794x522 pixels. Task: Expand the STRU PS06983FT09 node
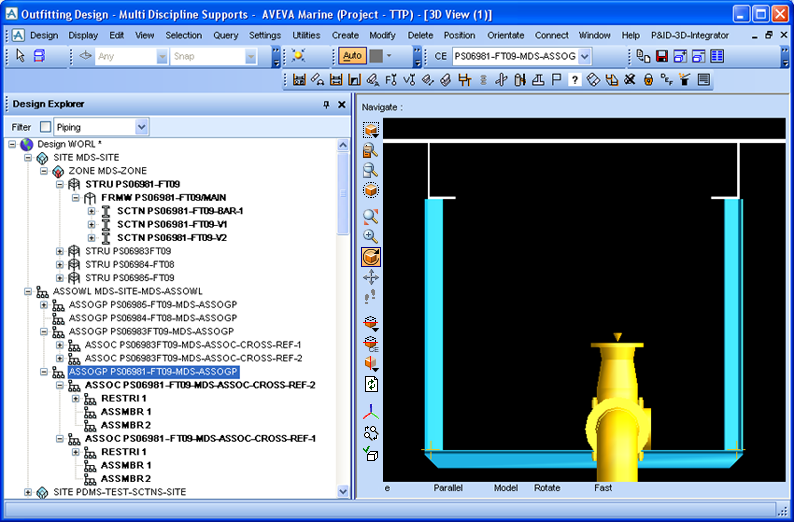(59, 251)
